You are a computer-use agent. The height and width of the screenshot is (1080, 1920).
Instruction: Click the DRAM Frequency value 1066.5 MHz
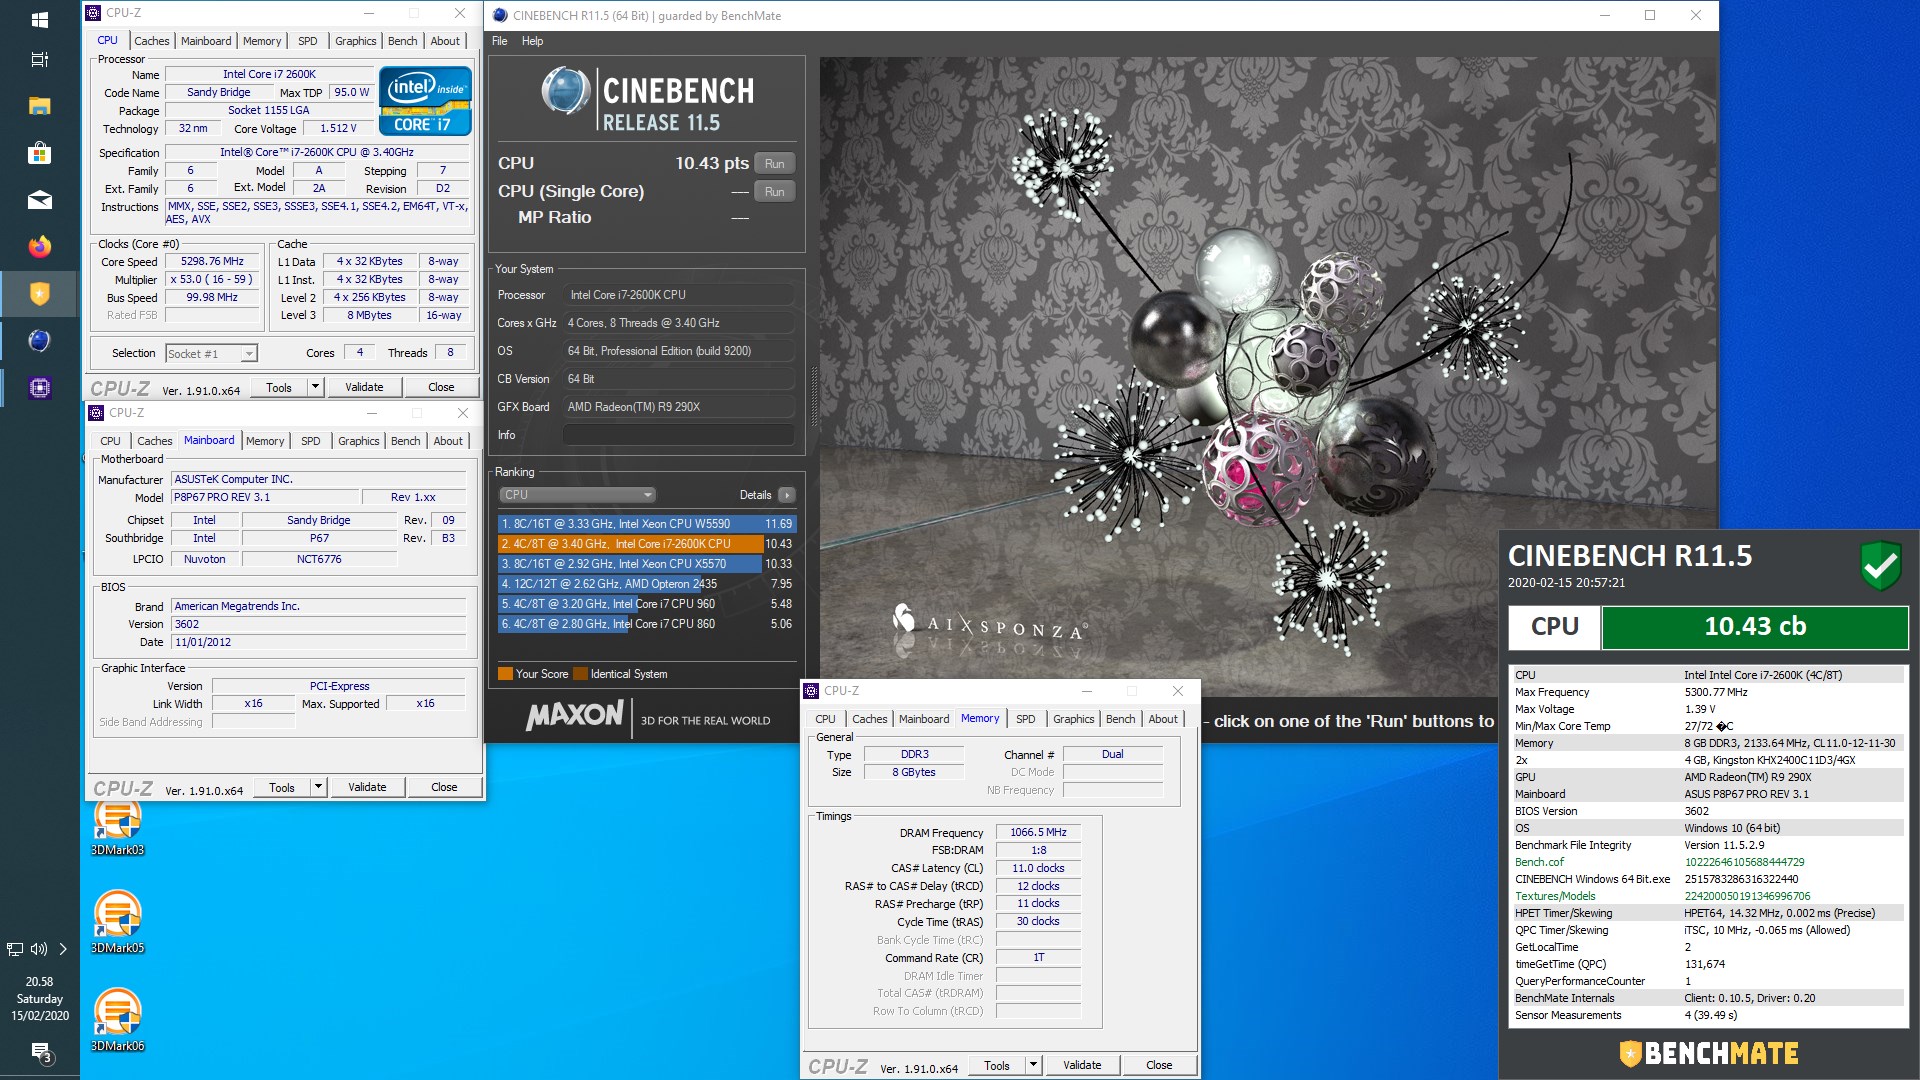(x=1038, y=832)
